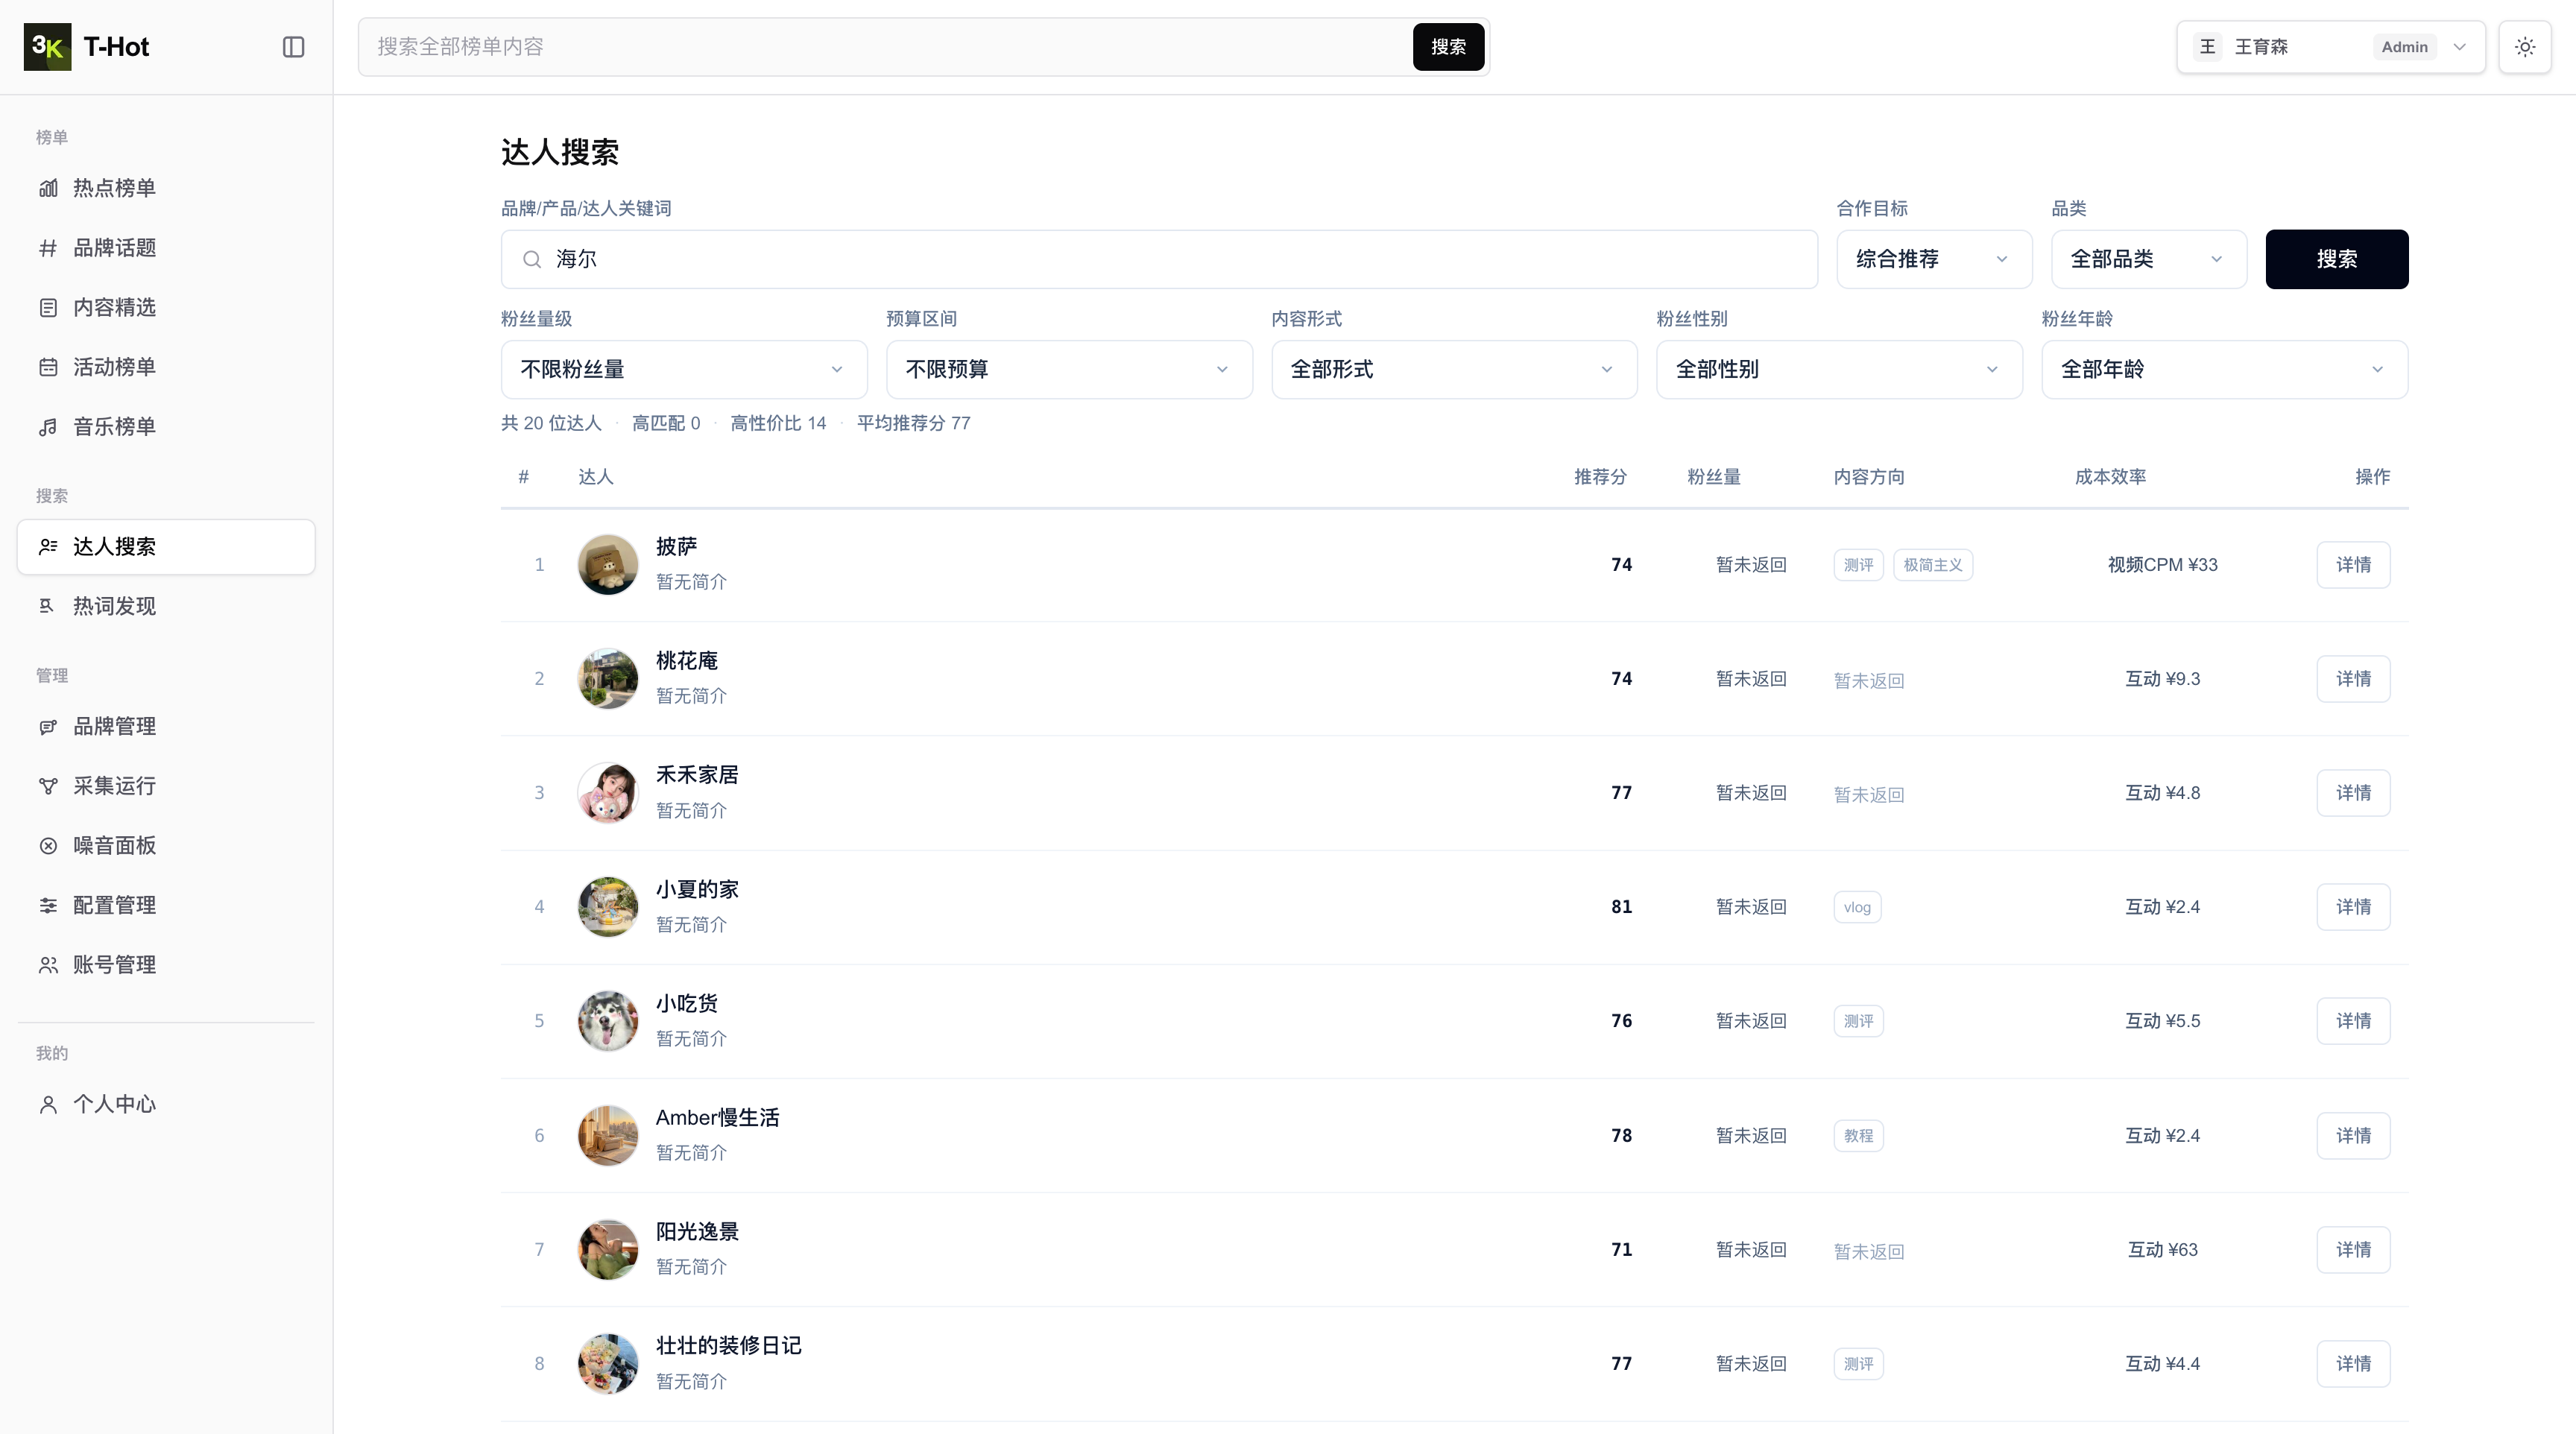Screen dimensions: 2576x1434
Task: Click 阳光逸景's avatar thumbnail
Action: click(x=608, y=1250)
